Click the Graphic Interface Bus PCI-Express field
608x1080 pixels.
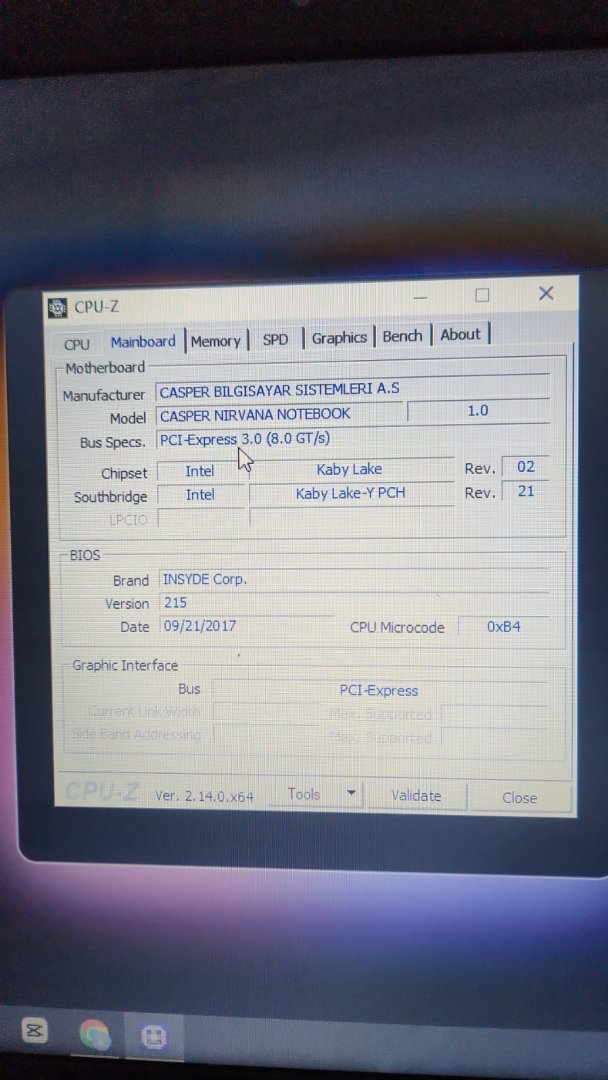pyautogui.click(x=379, y=690)
